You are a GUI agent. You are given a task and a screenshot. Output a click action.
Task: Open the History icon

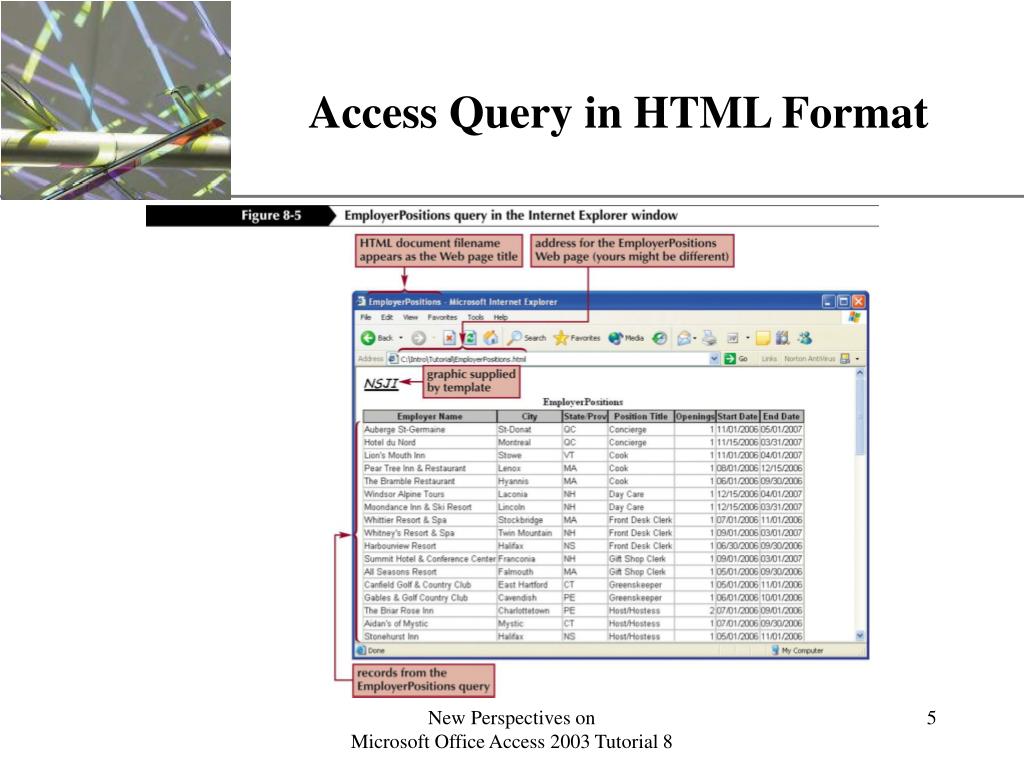660,338
